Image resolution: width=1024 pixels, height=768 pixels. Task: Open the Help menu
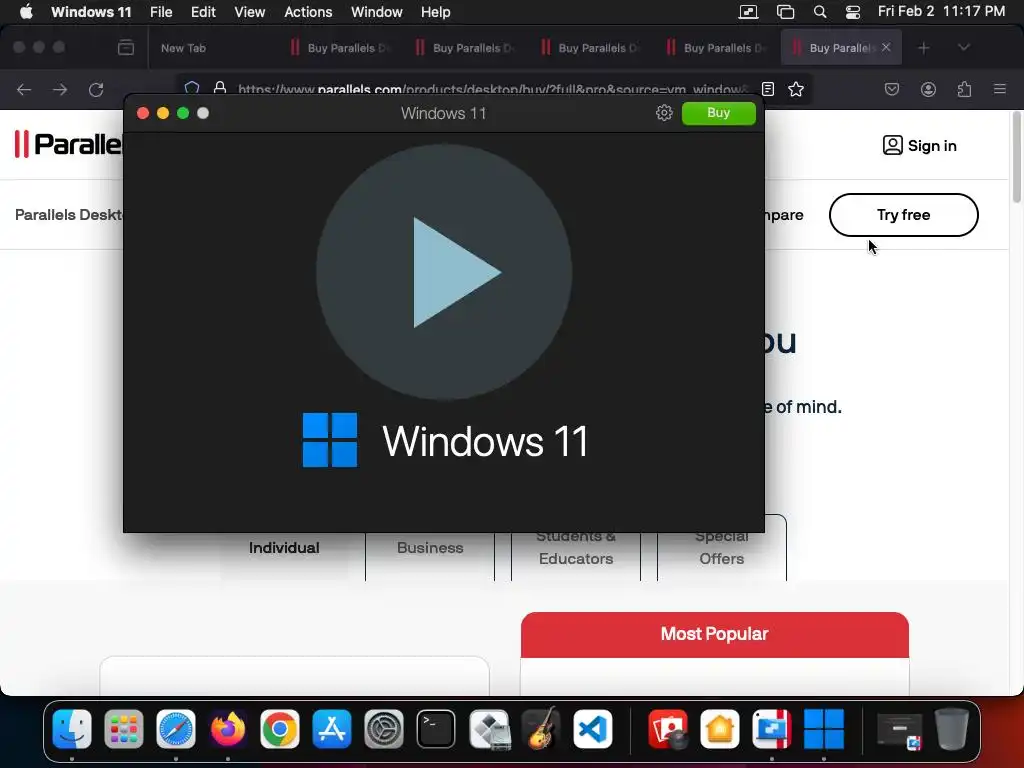coord(436,12)
